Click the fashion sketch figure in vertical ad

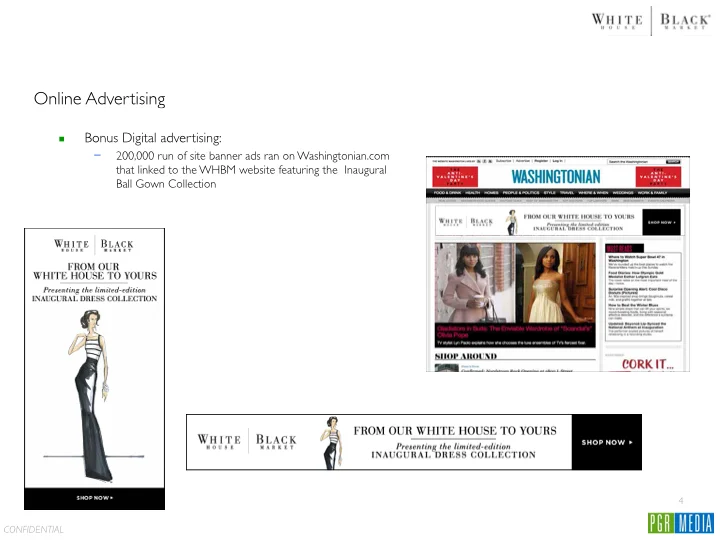(93, 396)
